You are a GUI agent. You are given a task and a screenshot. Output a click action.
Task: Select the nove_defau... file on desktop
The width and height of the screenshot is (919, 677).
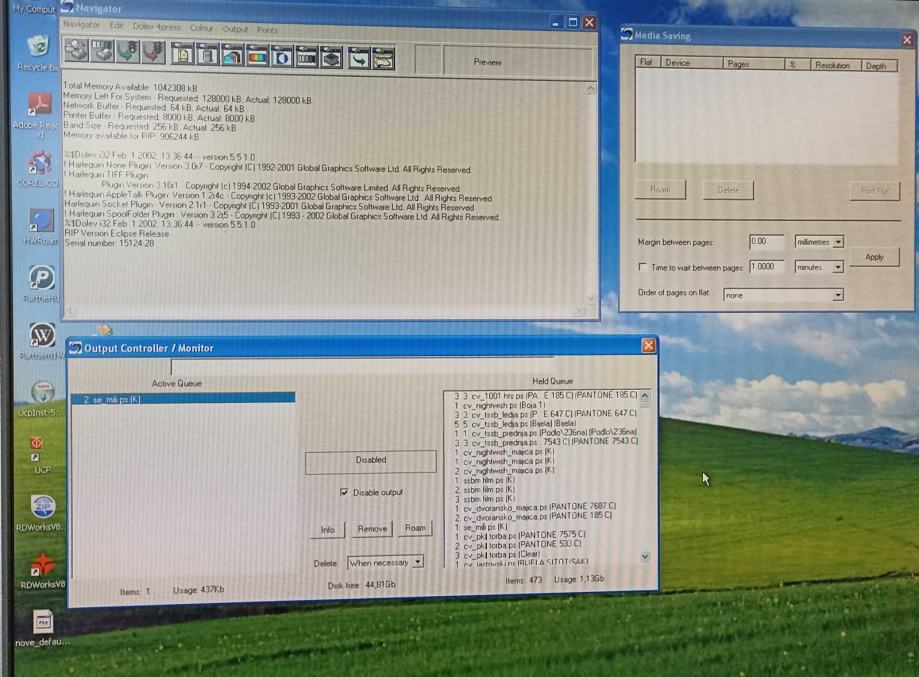click(43, 628)
